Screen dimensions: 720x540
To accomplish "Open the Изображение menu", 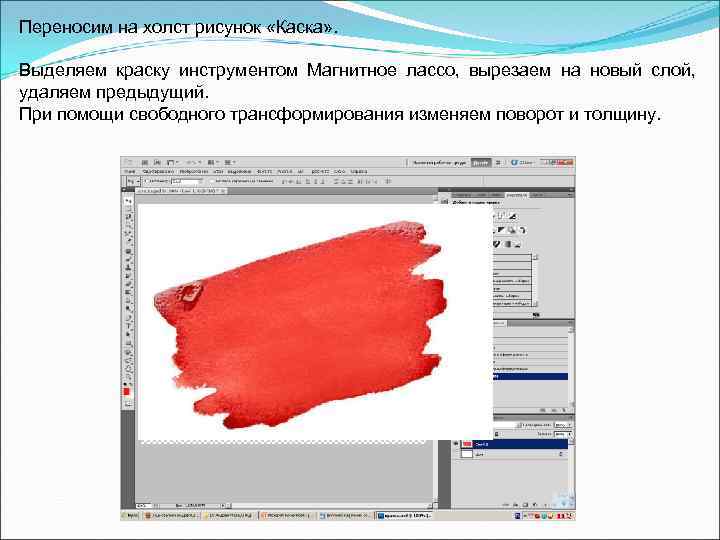I will tap(194, 172).
